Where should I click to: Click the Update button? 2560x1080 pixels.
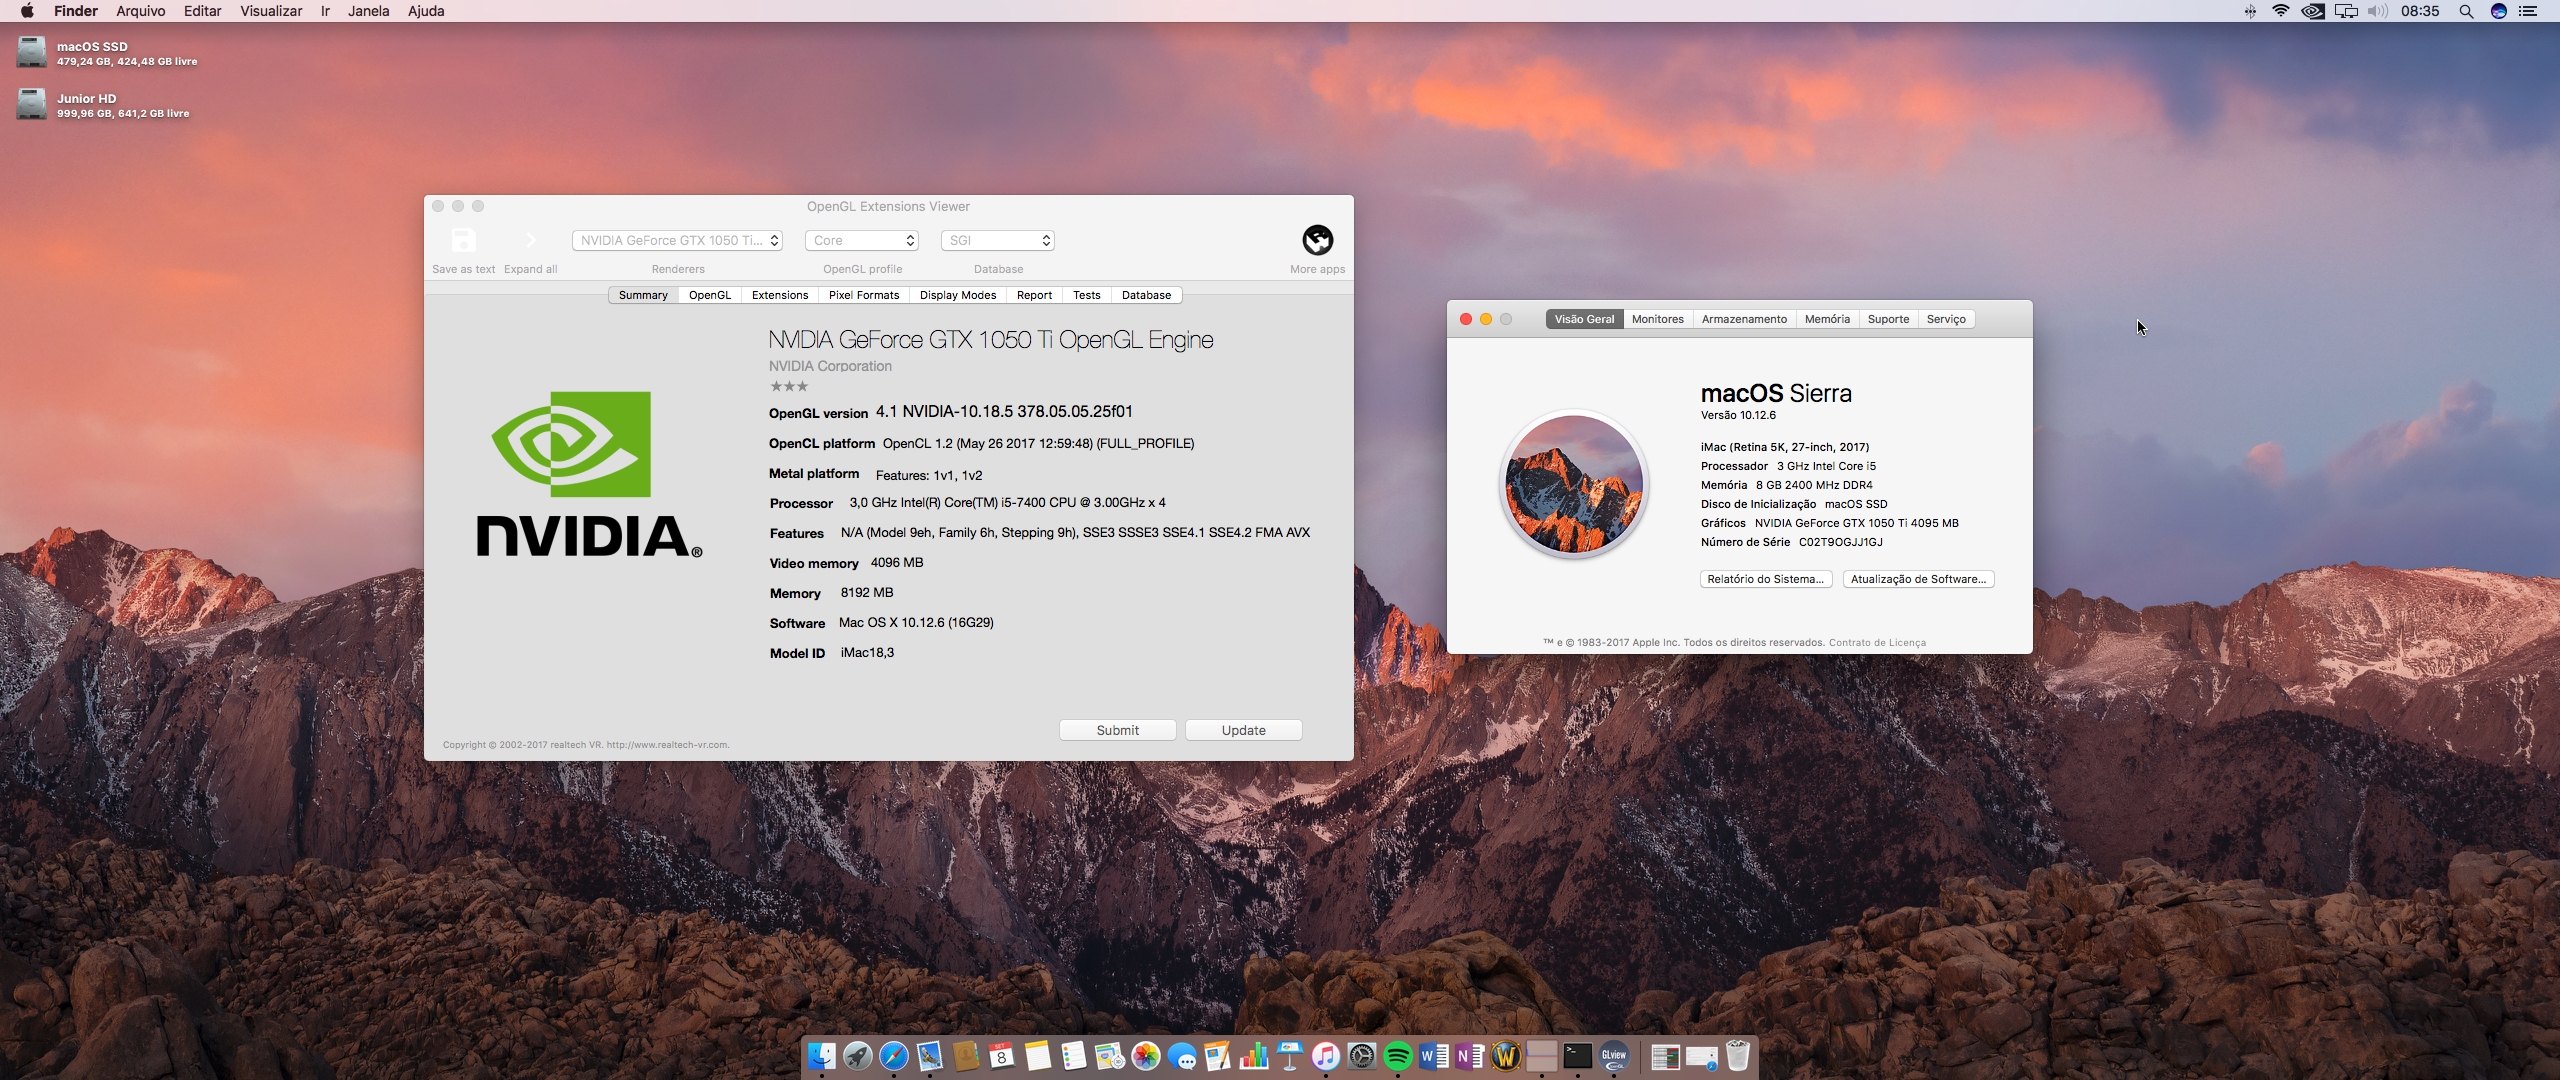tap(1243, 730)
